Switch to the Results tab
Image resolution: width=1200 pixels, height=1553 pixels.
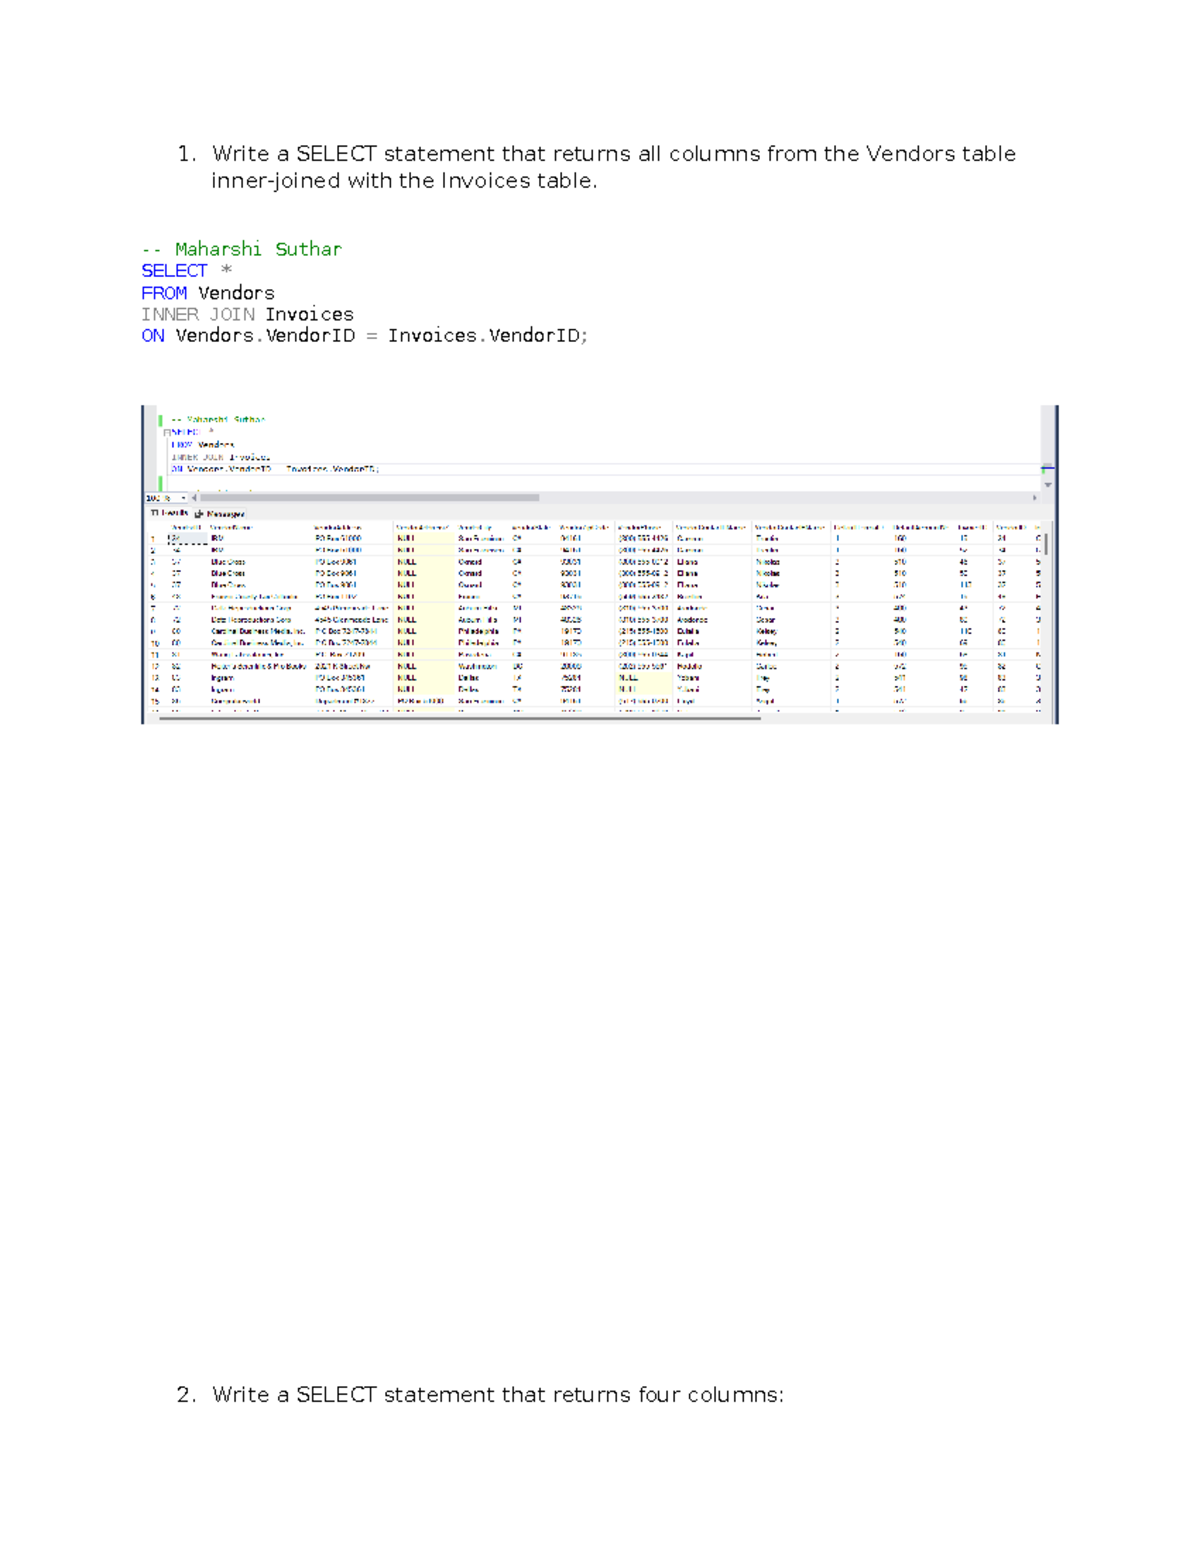click(173, 512)
